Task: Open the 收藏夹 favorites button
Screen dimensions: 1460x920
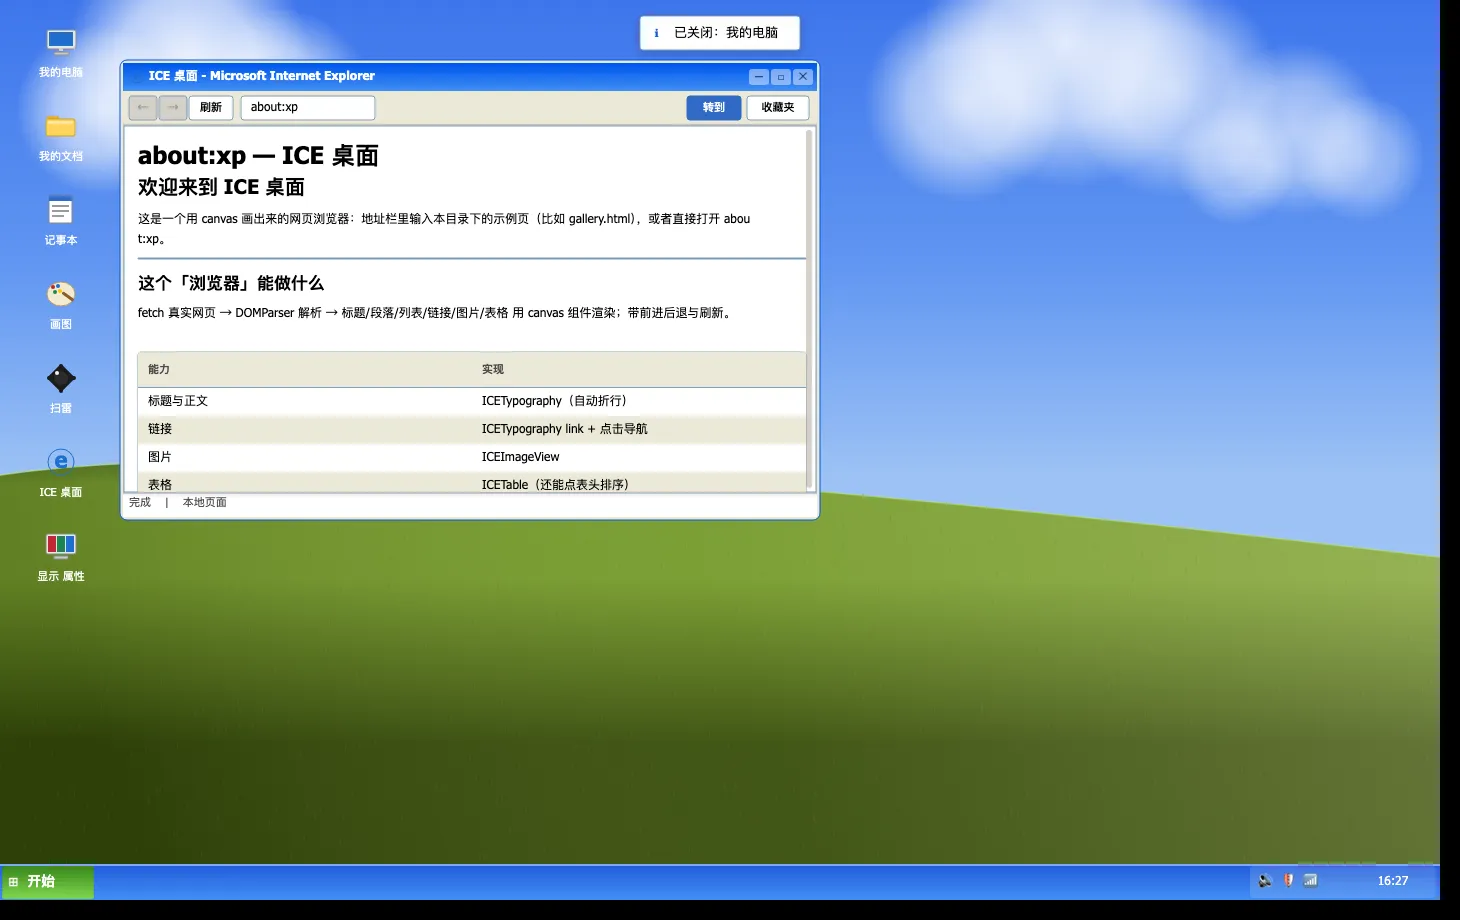Action: click(778, 107)
